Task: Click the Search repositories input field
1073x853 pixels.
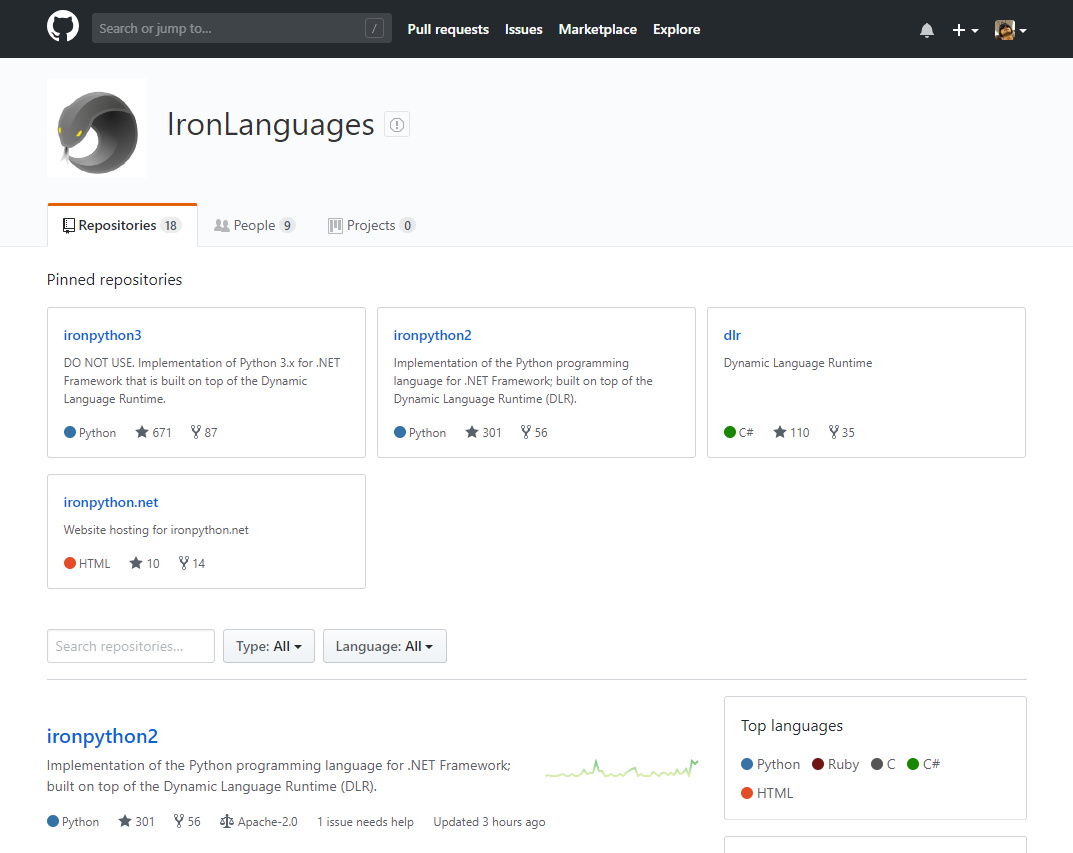Action: coord(131,646)
